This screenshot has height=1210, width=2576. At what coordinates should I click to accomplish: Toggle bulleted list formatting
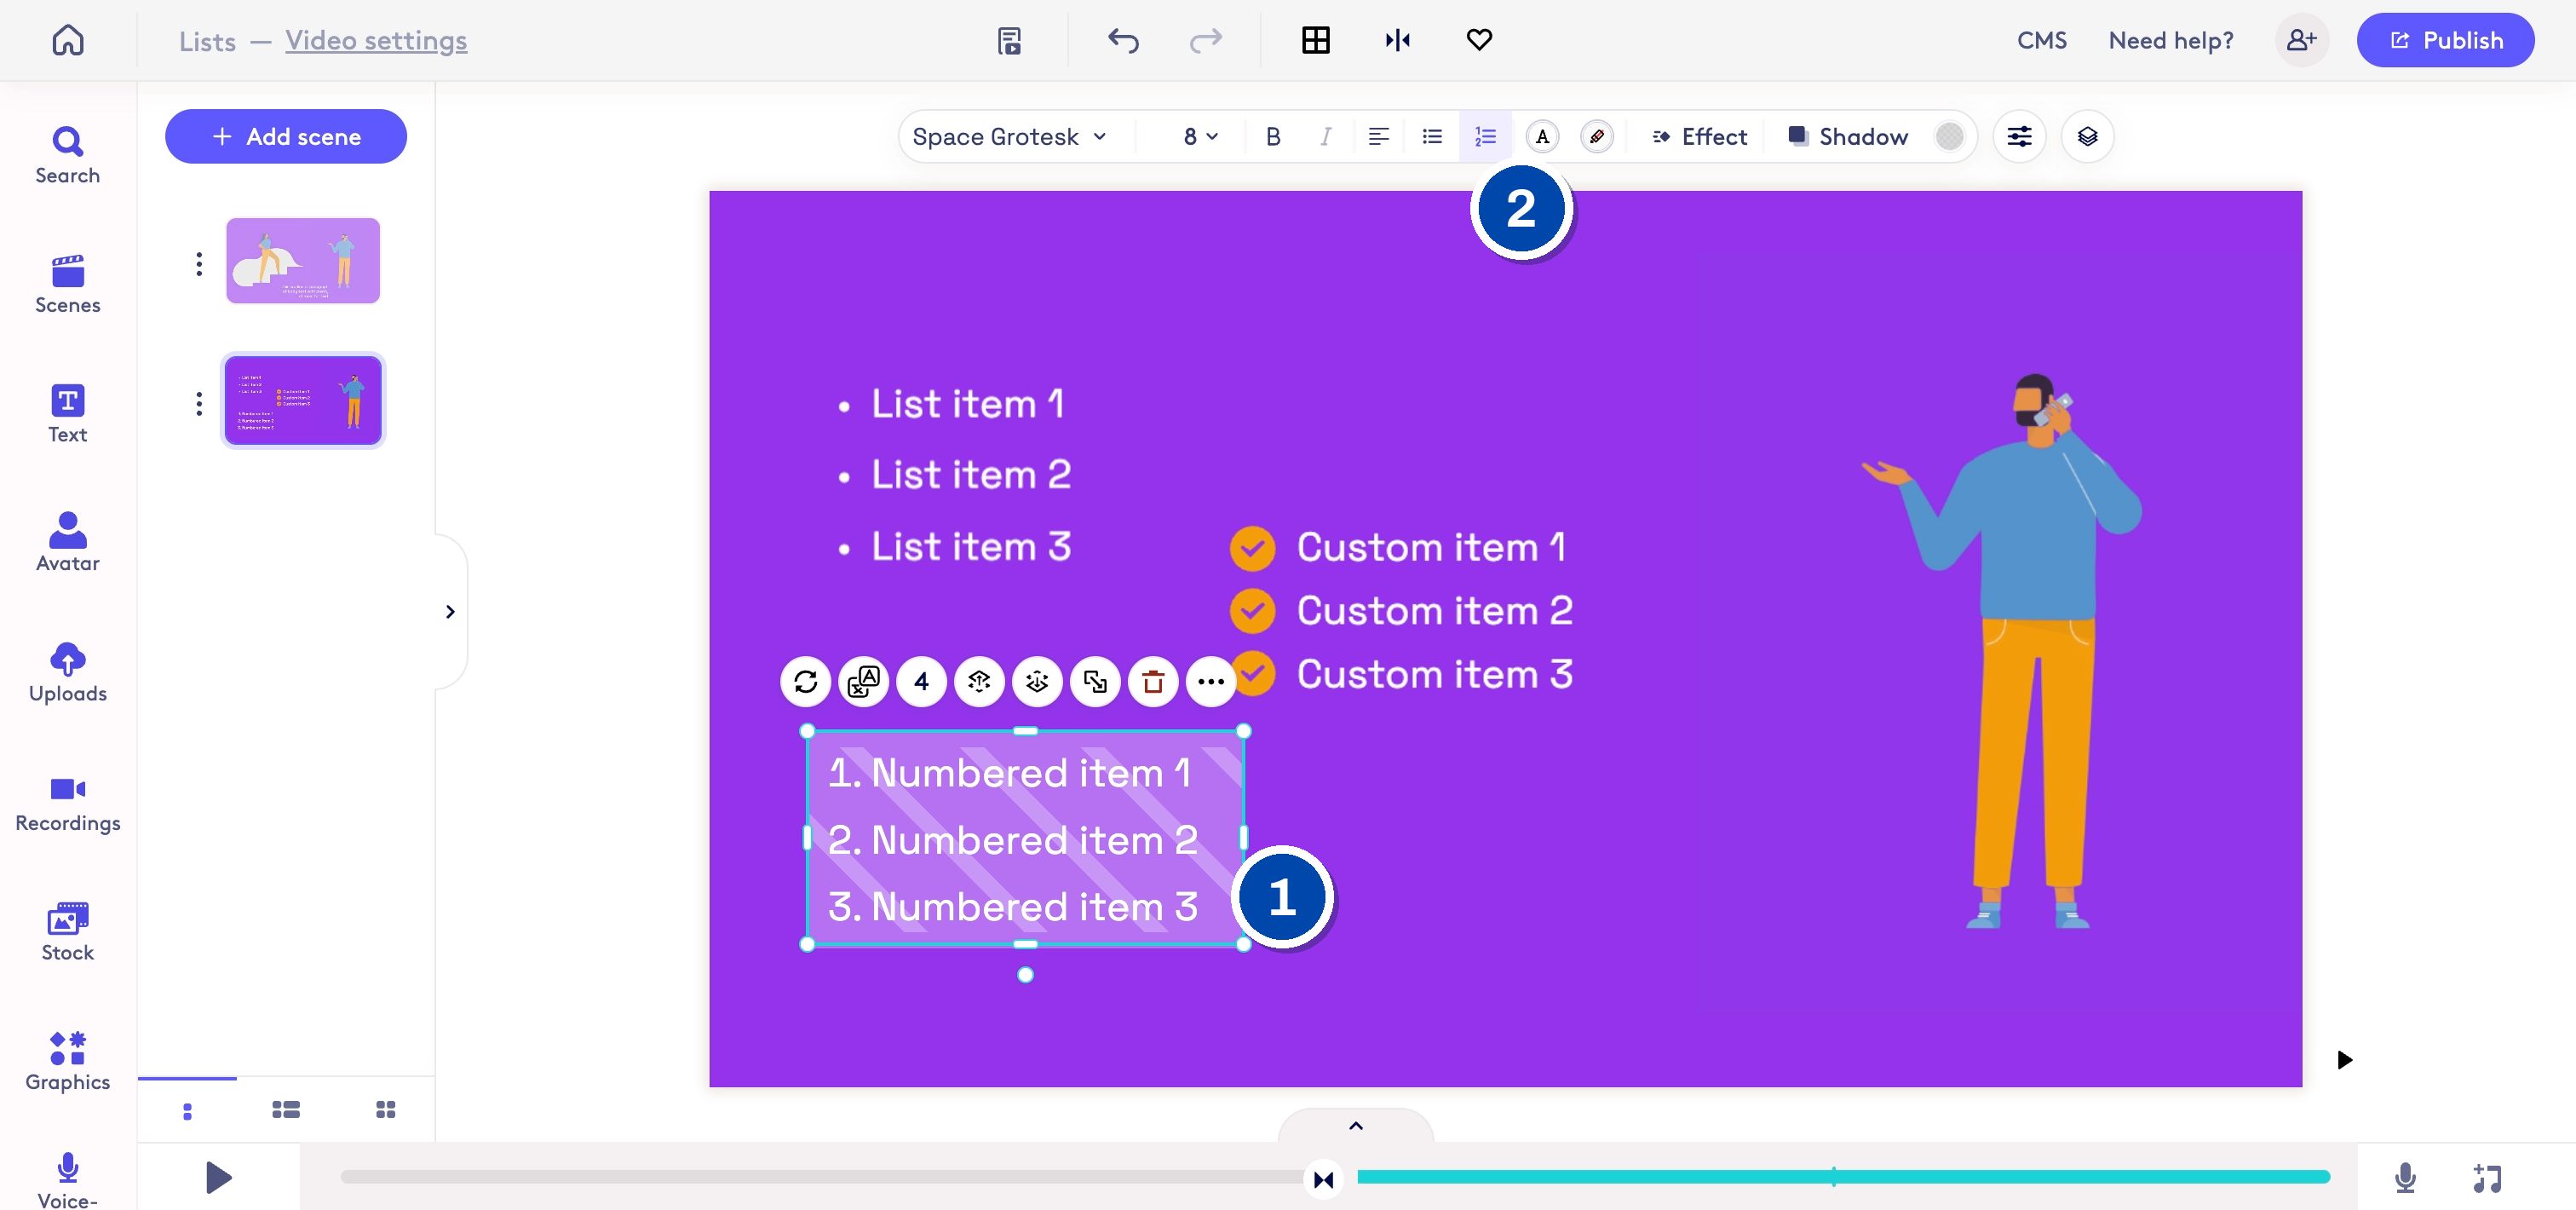point(1432,136)
